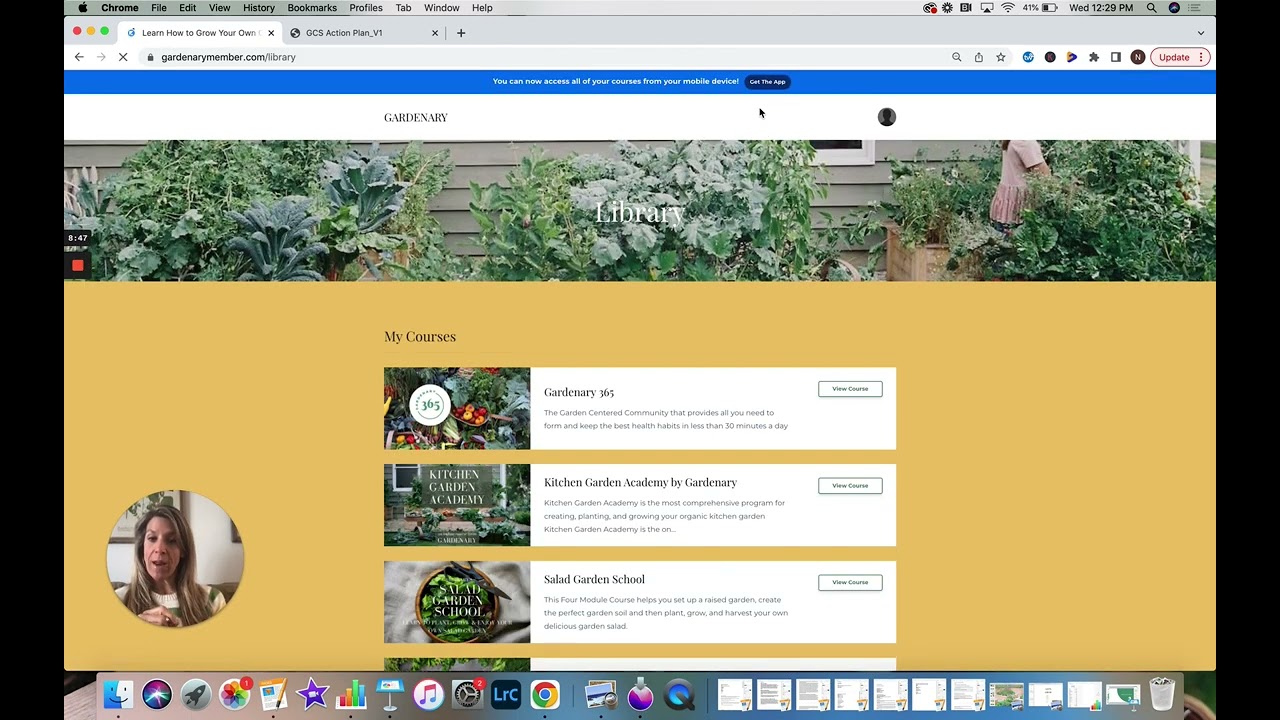This screenshot has width=1280, height=720.
Task: Bookmark this page with the star icon
Action: [x=1000, y=57]
